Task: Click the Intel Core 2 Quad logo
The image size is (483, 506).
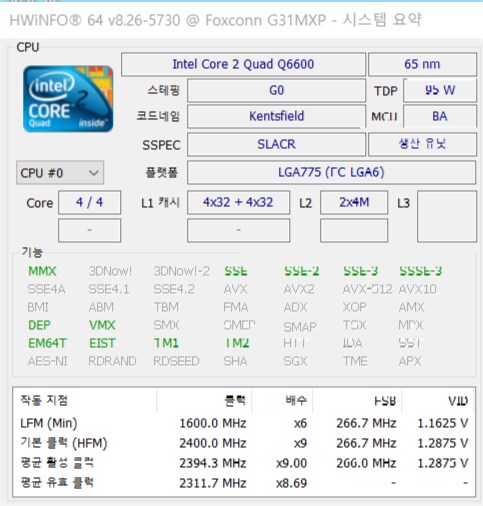Action: coord(68,99)
